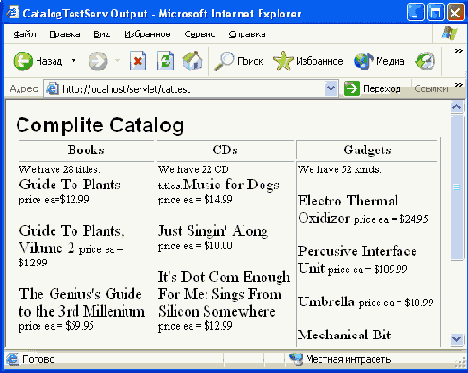Image resolution: width=468 pixels, height=373 pixels.
Task: Click the IE icon in the status bar
Action: click(x=13, y=359)
